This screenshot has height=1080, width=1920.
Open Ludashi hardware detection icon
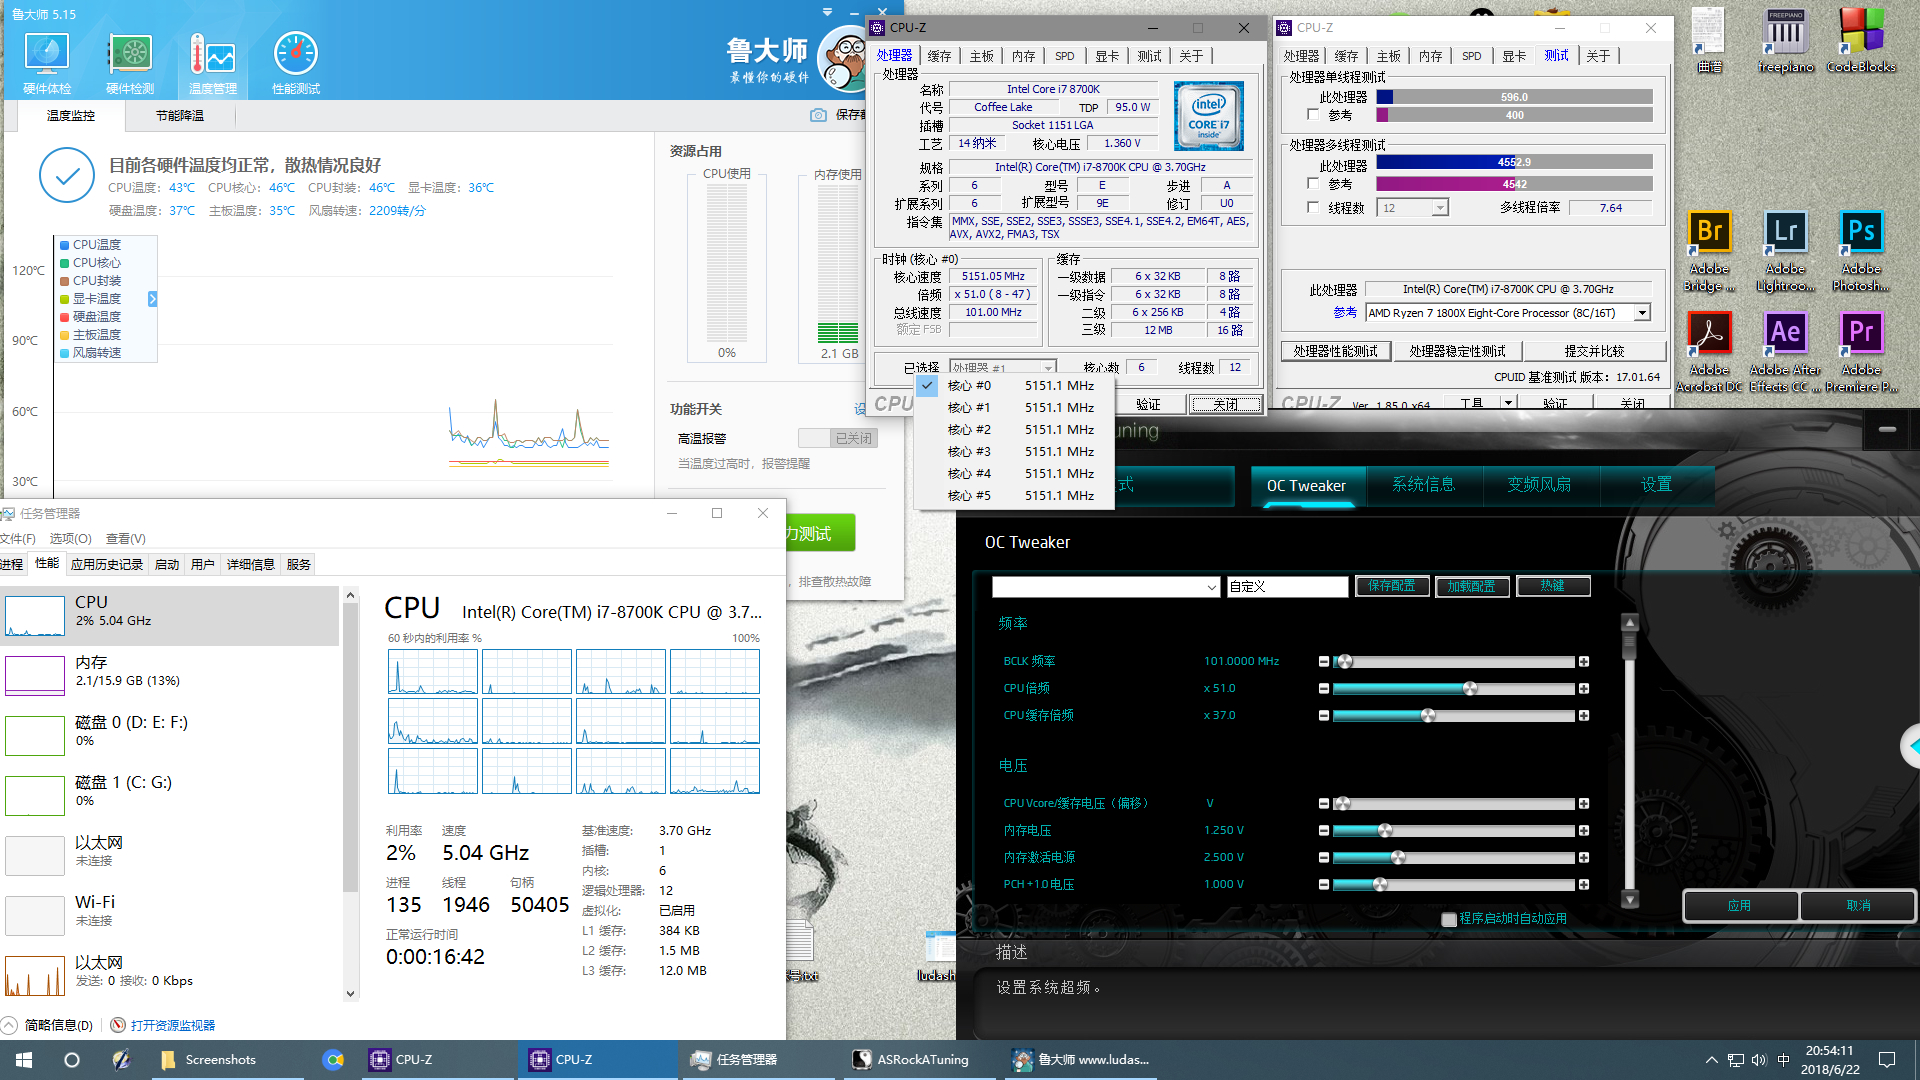click(130, 62)
